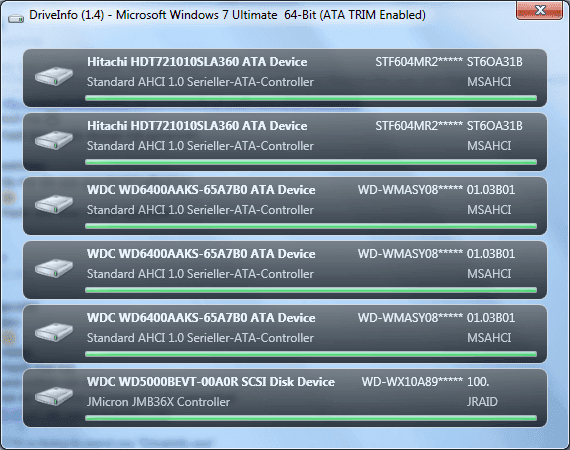
Task: Click the drive icon of the second Hitachi row
Action: [x=54, y=140]
